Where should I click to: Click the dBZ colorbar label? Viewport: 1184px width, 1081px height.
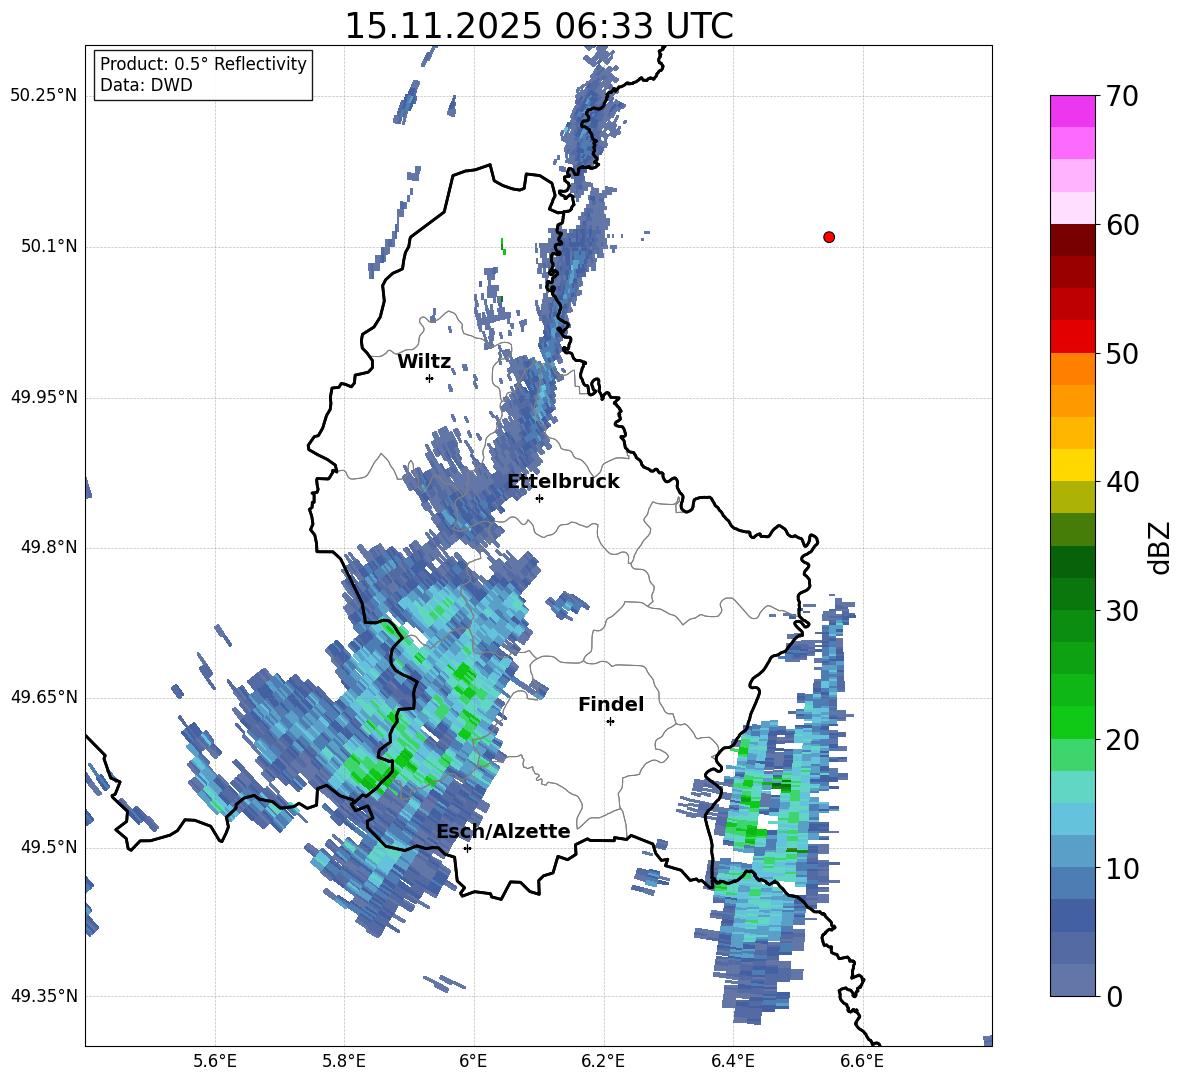tap(1160, 547)
